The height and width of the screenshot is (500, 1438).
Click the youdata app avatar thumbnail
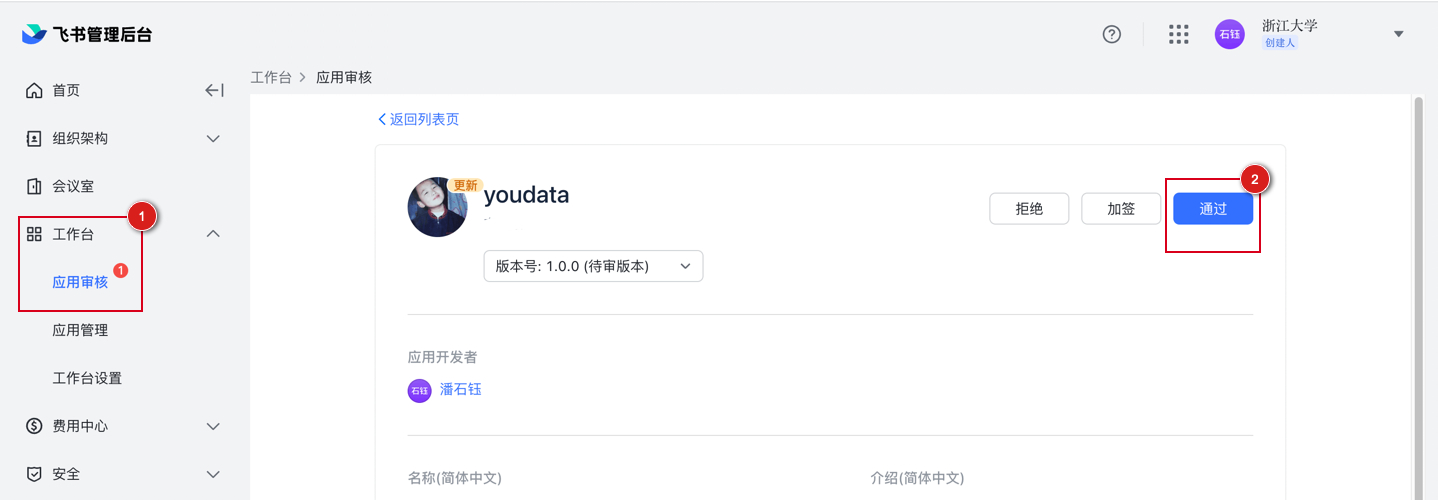[x=437, y=207]
